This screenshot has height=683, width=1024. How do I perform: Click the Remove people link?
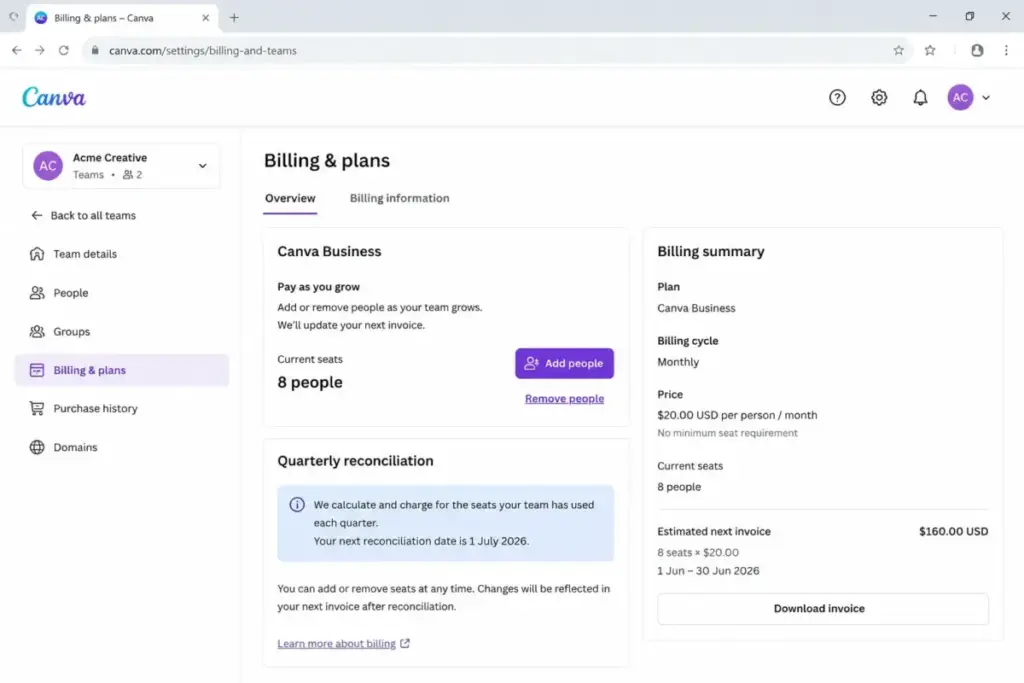tap(564, 398)
